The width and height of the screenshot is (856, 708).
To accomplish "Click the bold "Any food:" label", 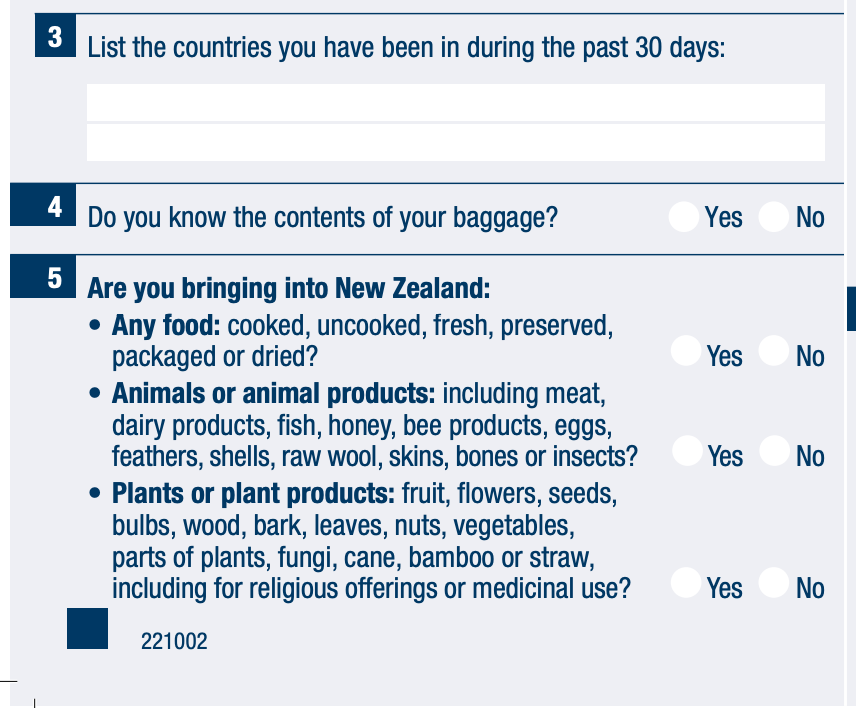I will [166, 325].
